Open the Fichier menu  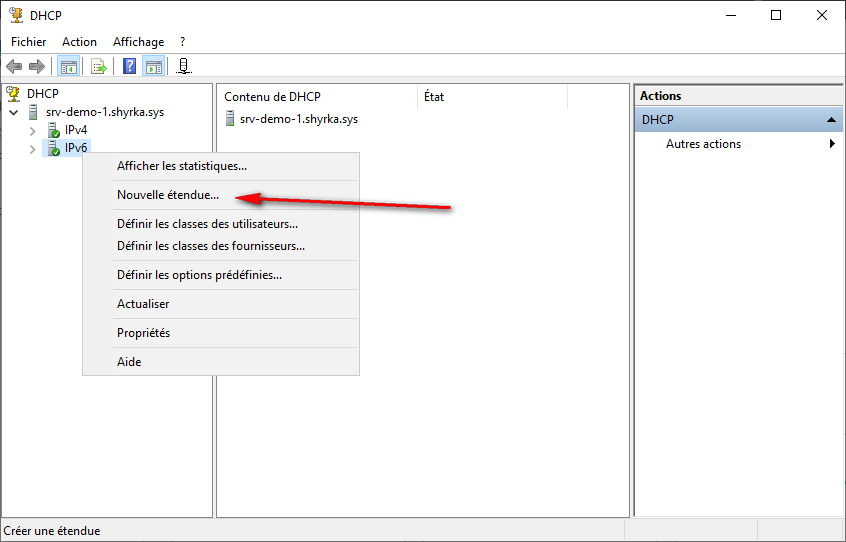[x=29, y=42]
